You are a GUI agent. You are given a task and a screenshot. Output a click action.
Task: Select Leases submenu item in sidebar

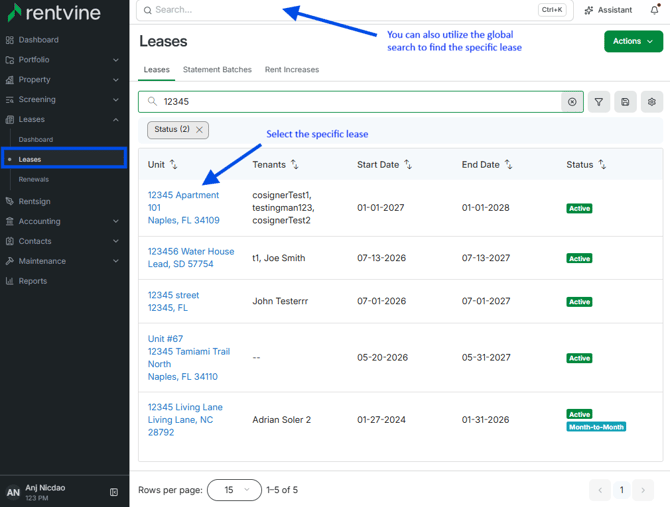click(x=64, y=159)
